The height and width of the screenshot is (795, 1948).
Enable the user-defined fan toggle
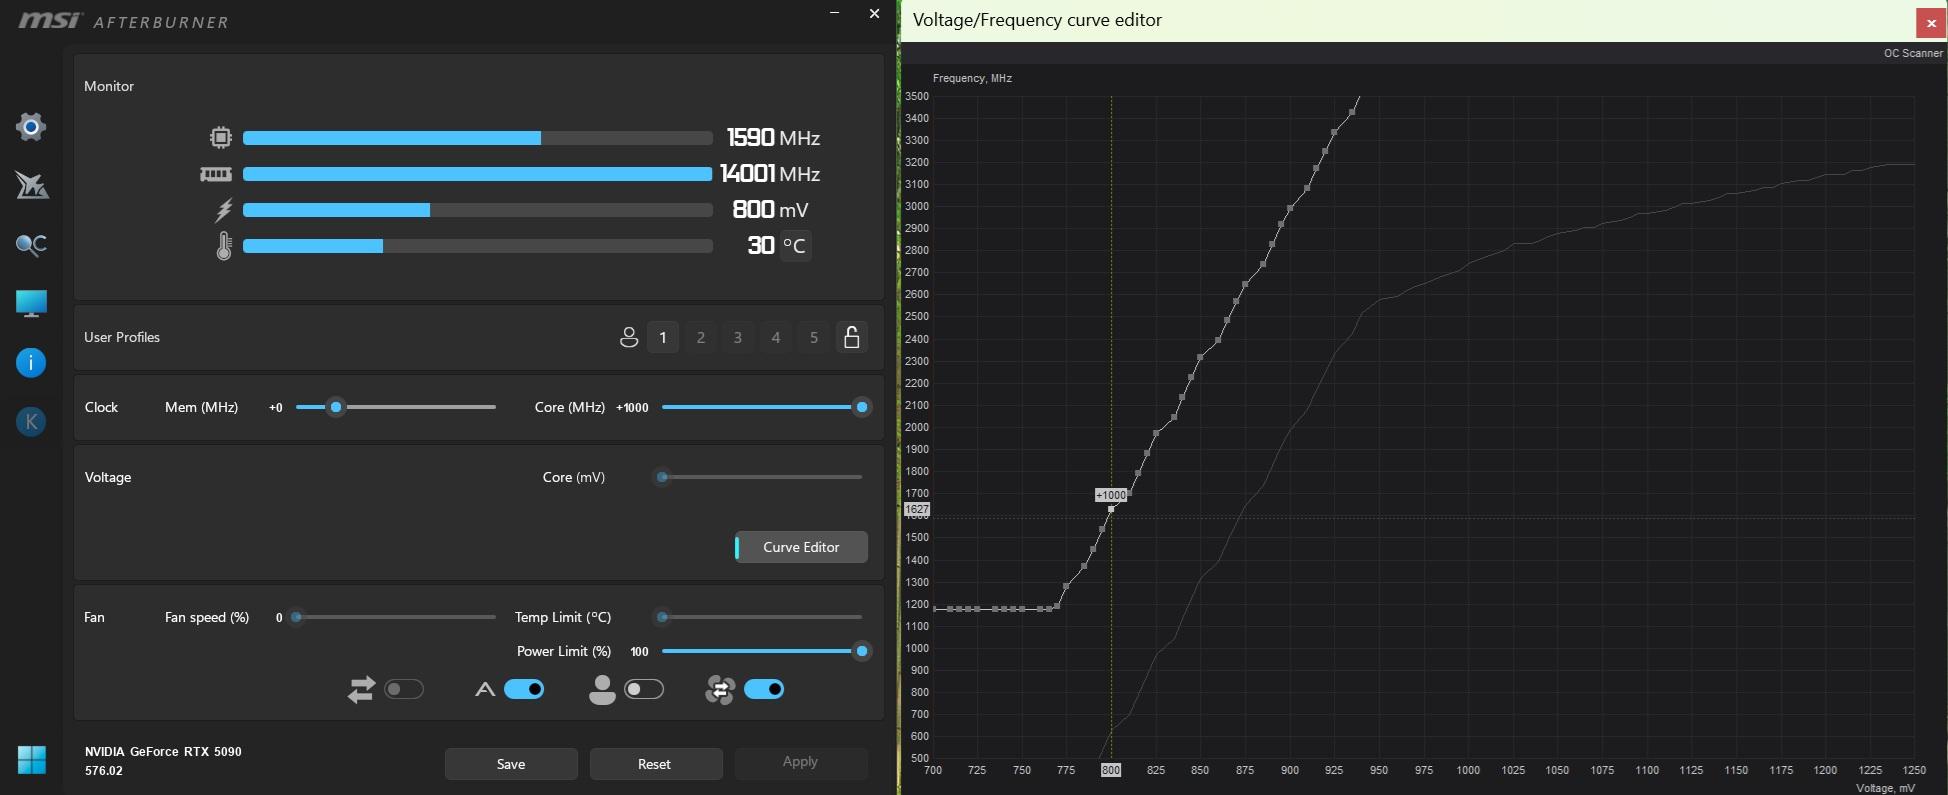click(x=643, y=689)
